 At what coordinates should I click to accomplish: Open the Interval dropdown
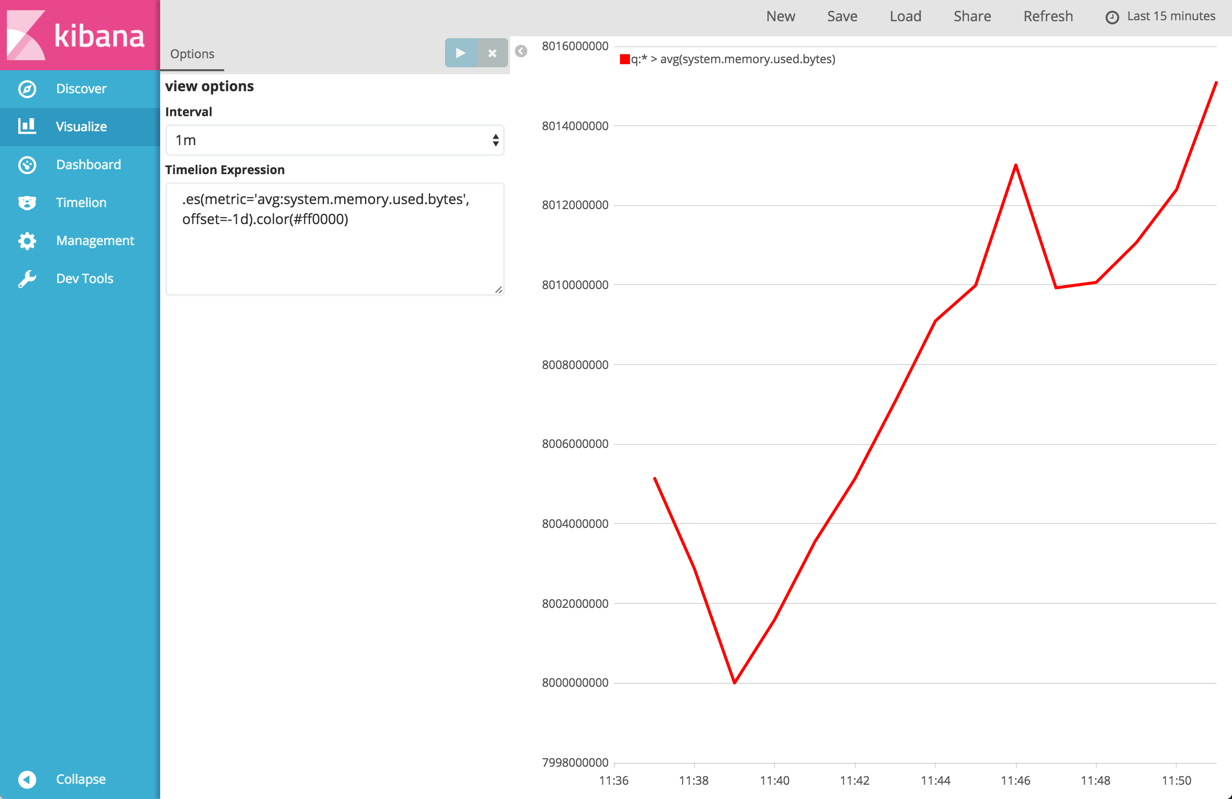pos(334,140)
